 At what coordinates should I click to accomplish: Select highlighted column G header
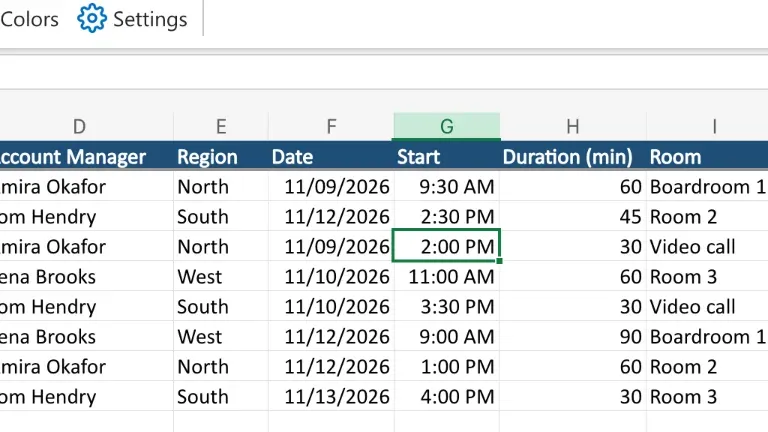[447, 126]
